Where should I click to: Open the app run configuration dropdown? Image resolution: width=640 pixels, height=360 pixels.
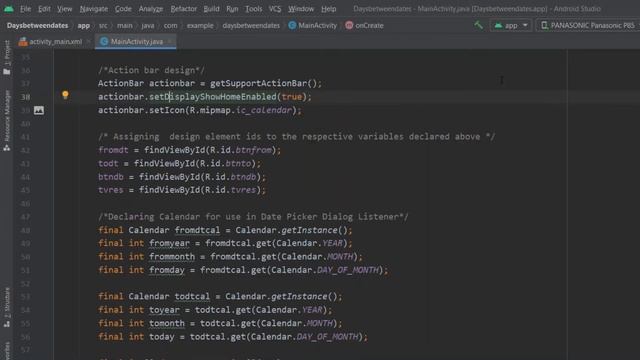click(511, 25)
